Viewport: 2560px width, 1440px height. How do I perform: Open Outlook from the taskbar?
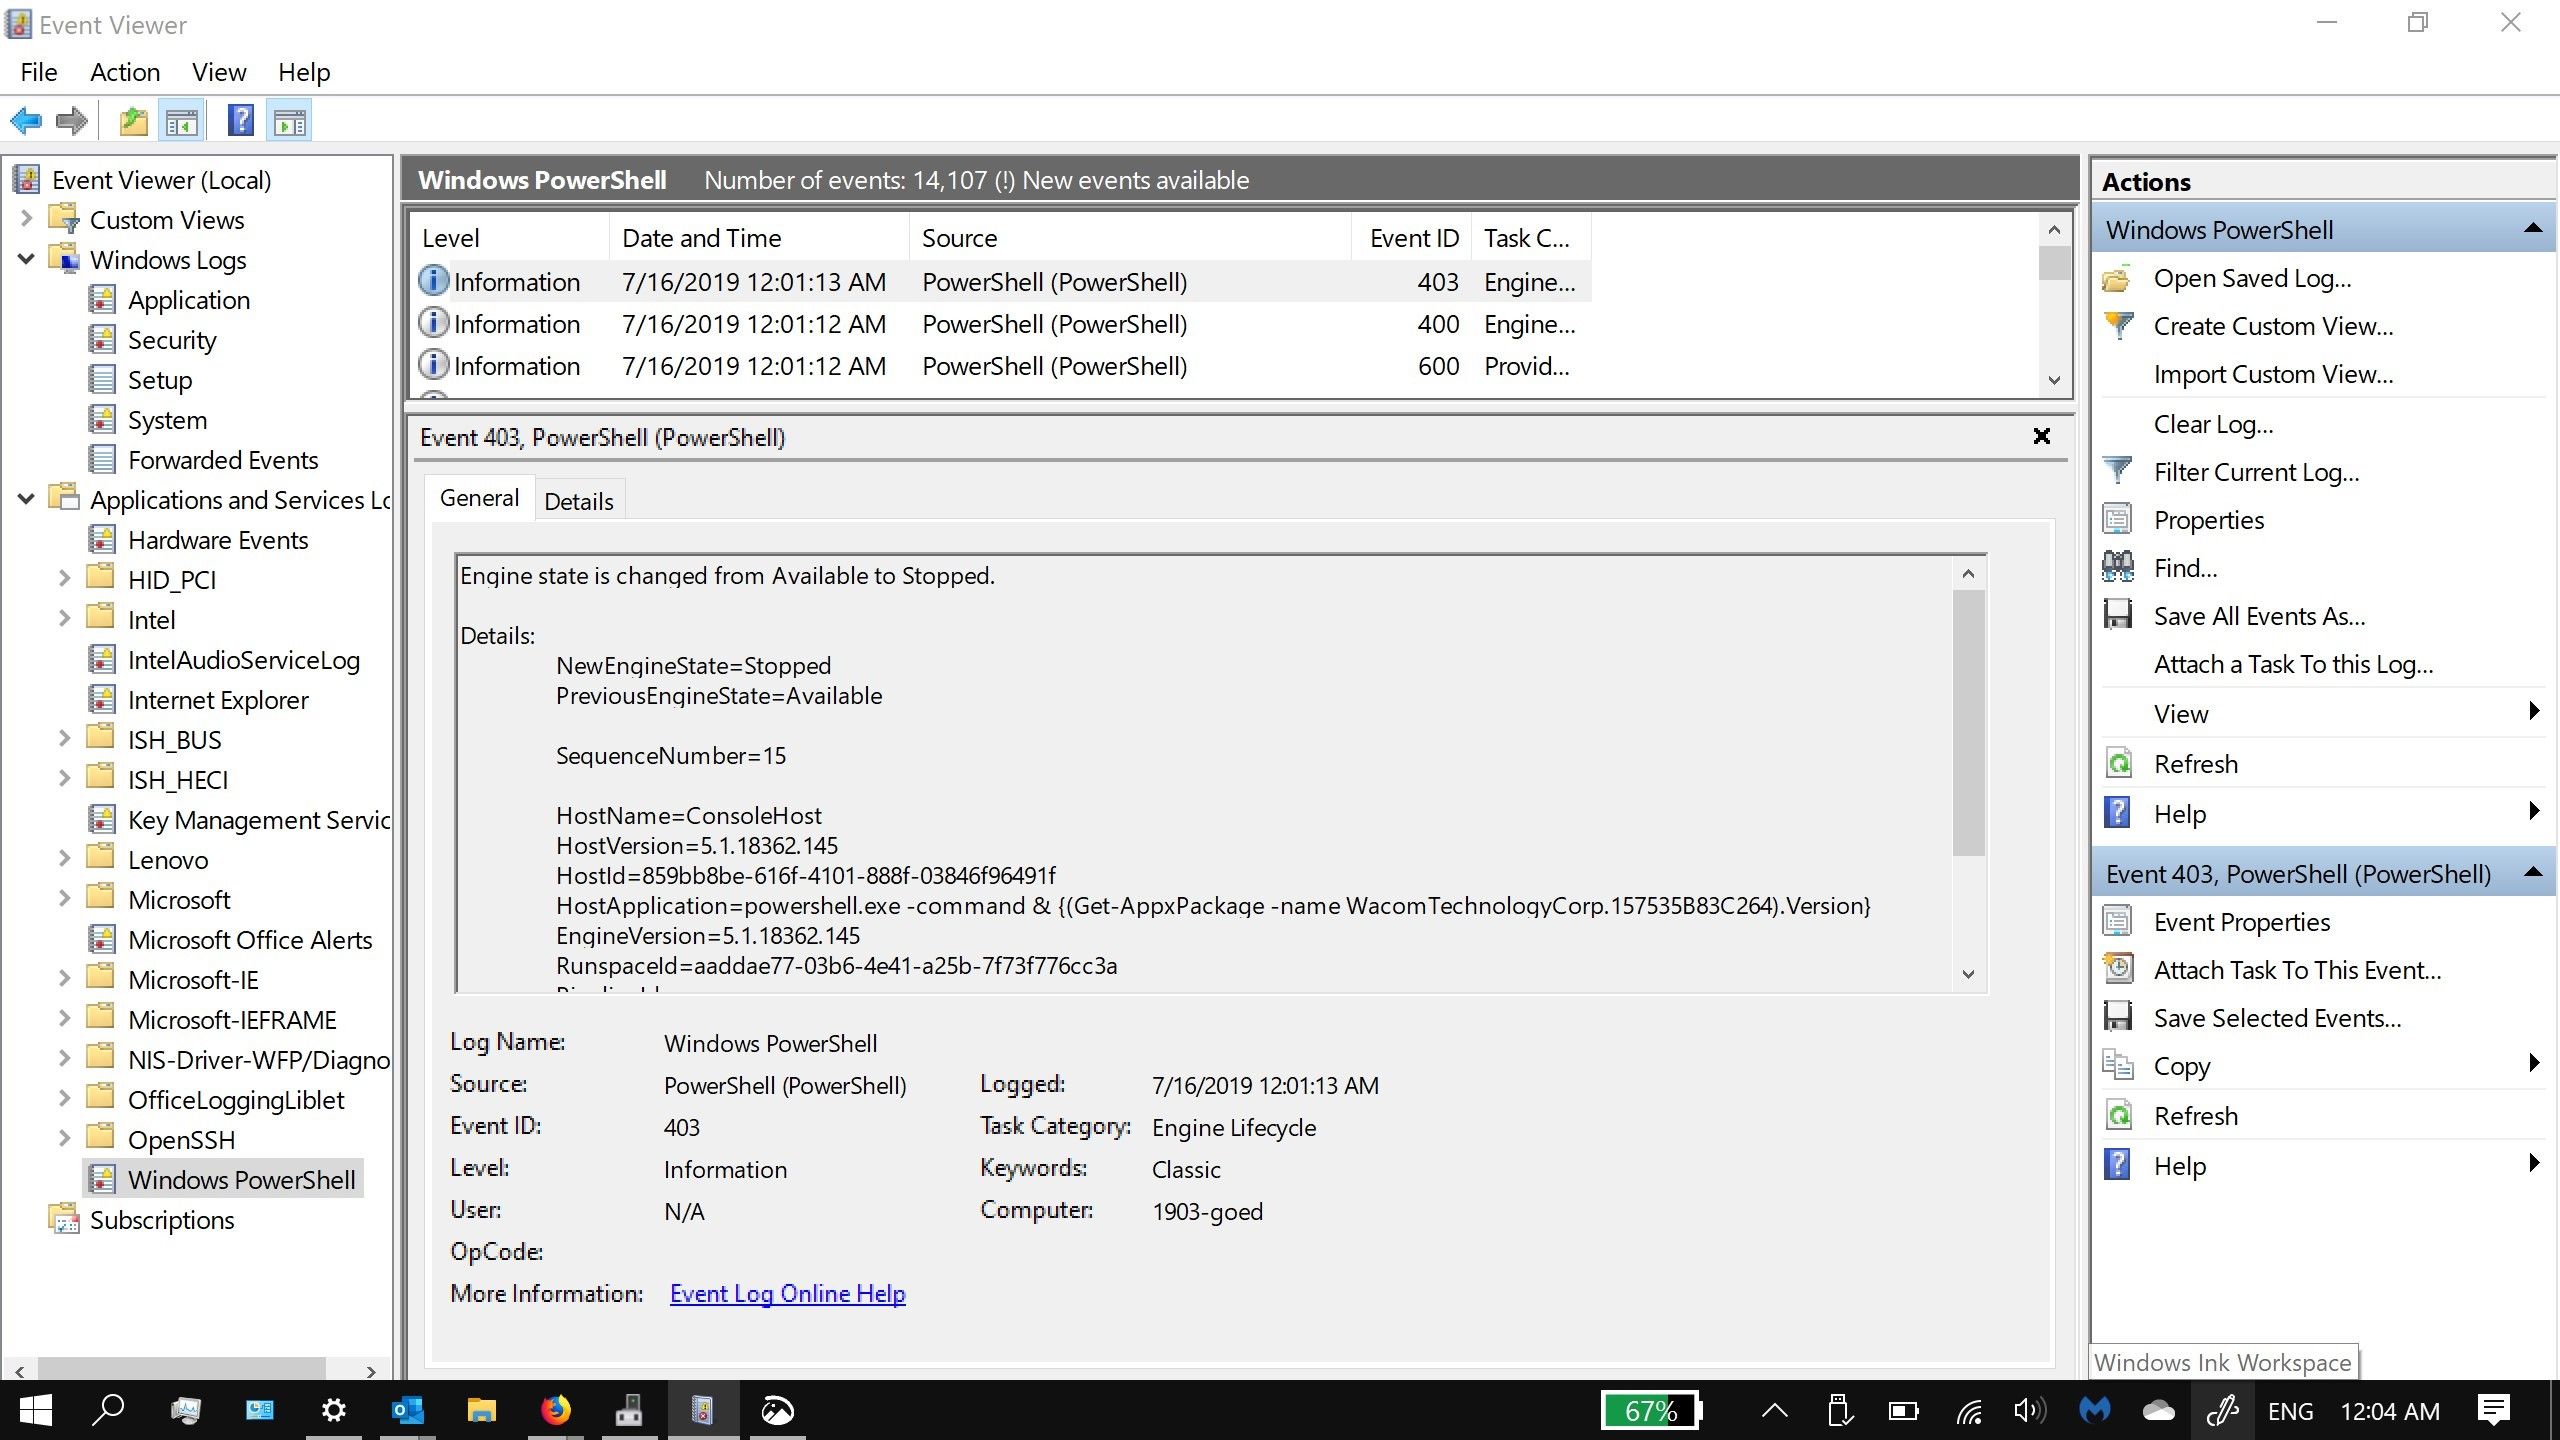coord(407,1410)
